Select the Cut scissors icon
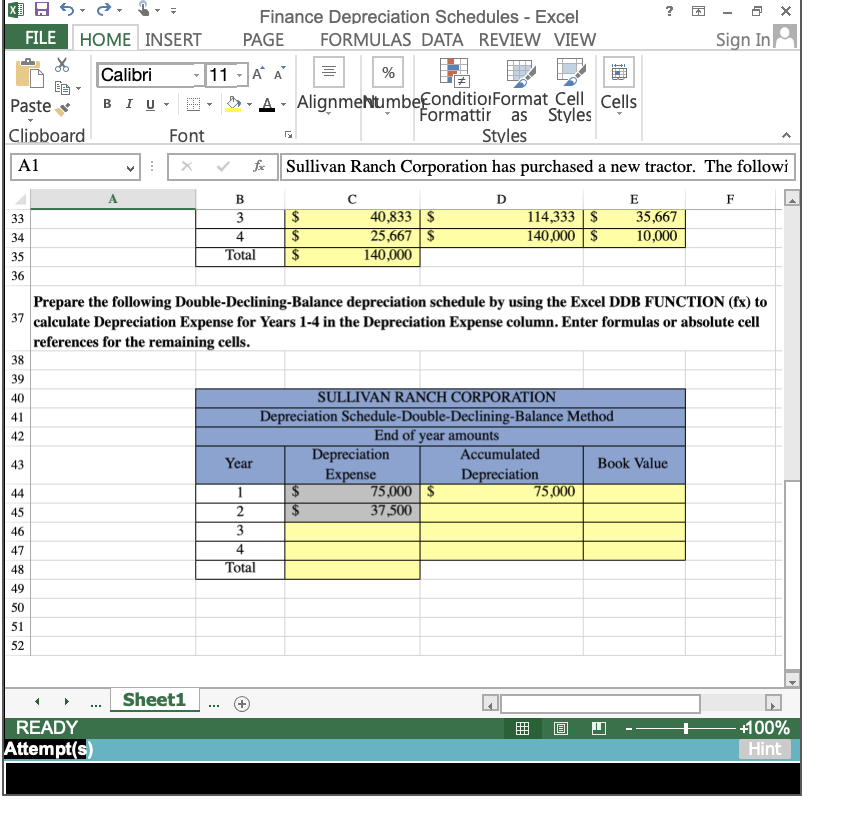 click(x=61, y=65)
